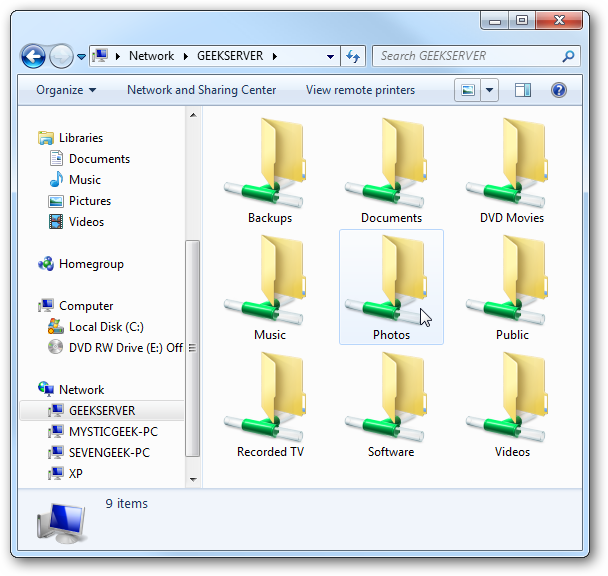The width and height of the screenshot is (608, 576).
Task: Refresh the GEEKSERVER folder view
Action: 353,56
